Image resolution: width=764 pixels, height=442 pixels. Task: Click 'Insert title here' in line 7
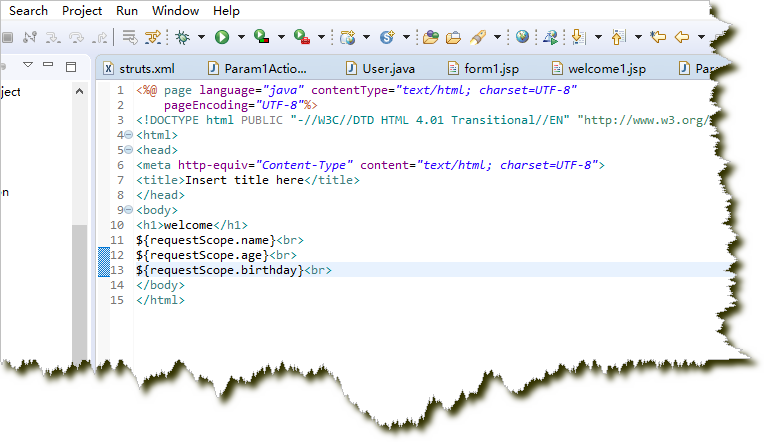[245, 180]
